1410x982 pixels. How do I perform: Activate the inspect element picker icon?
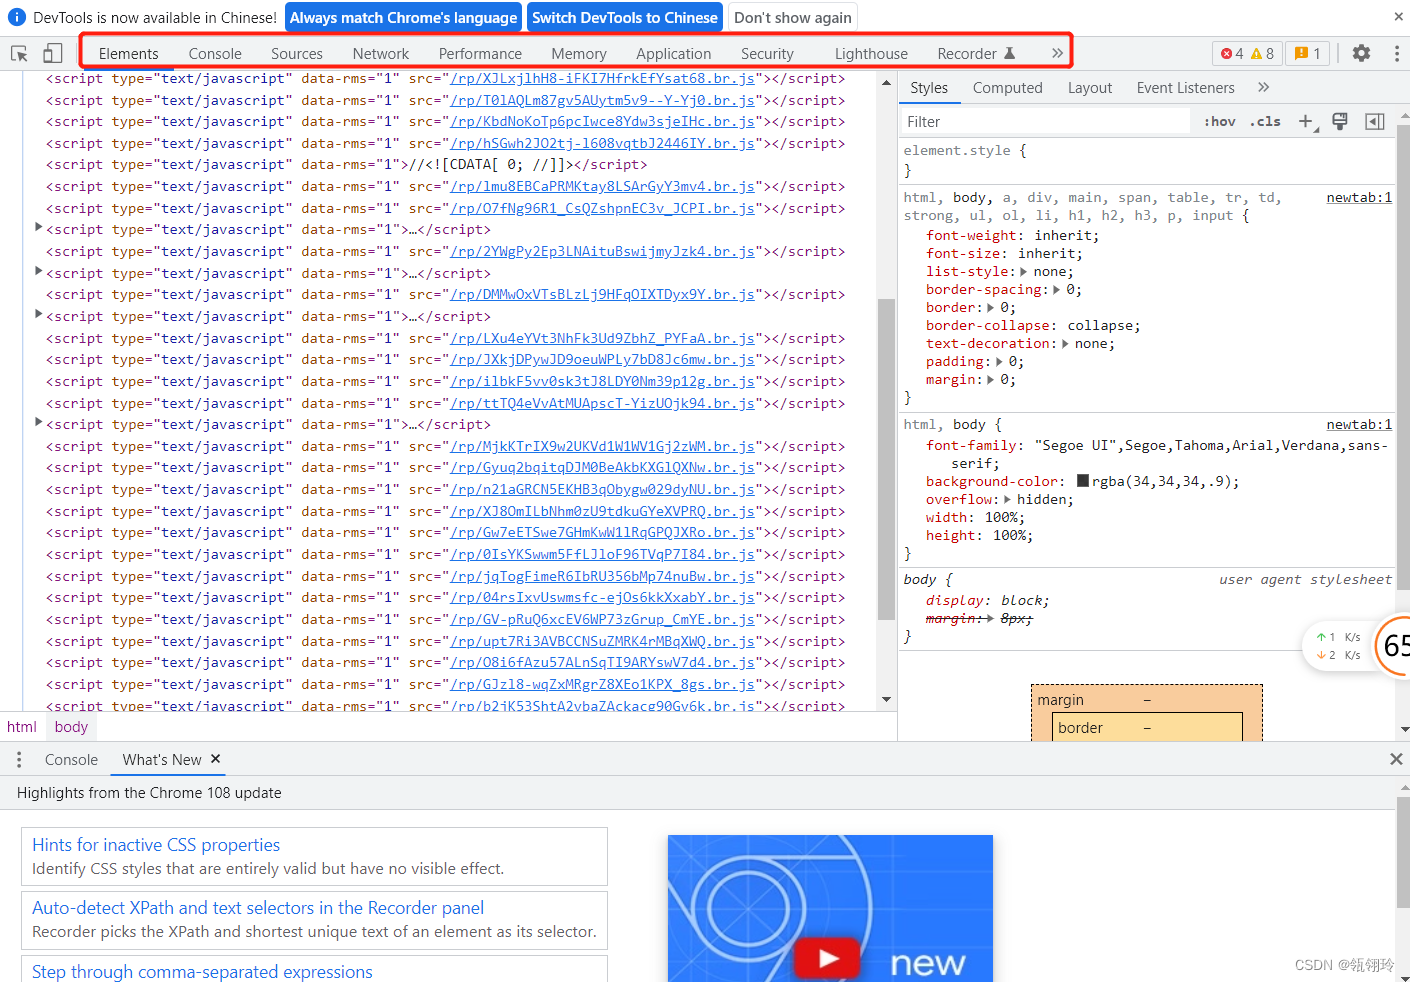click(19, 54)
